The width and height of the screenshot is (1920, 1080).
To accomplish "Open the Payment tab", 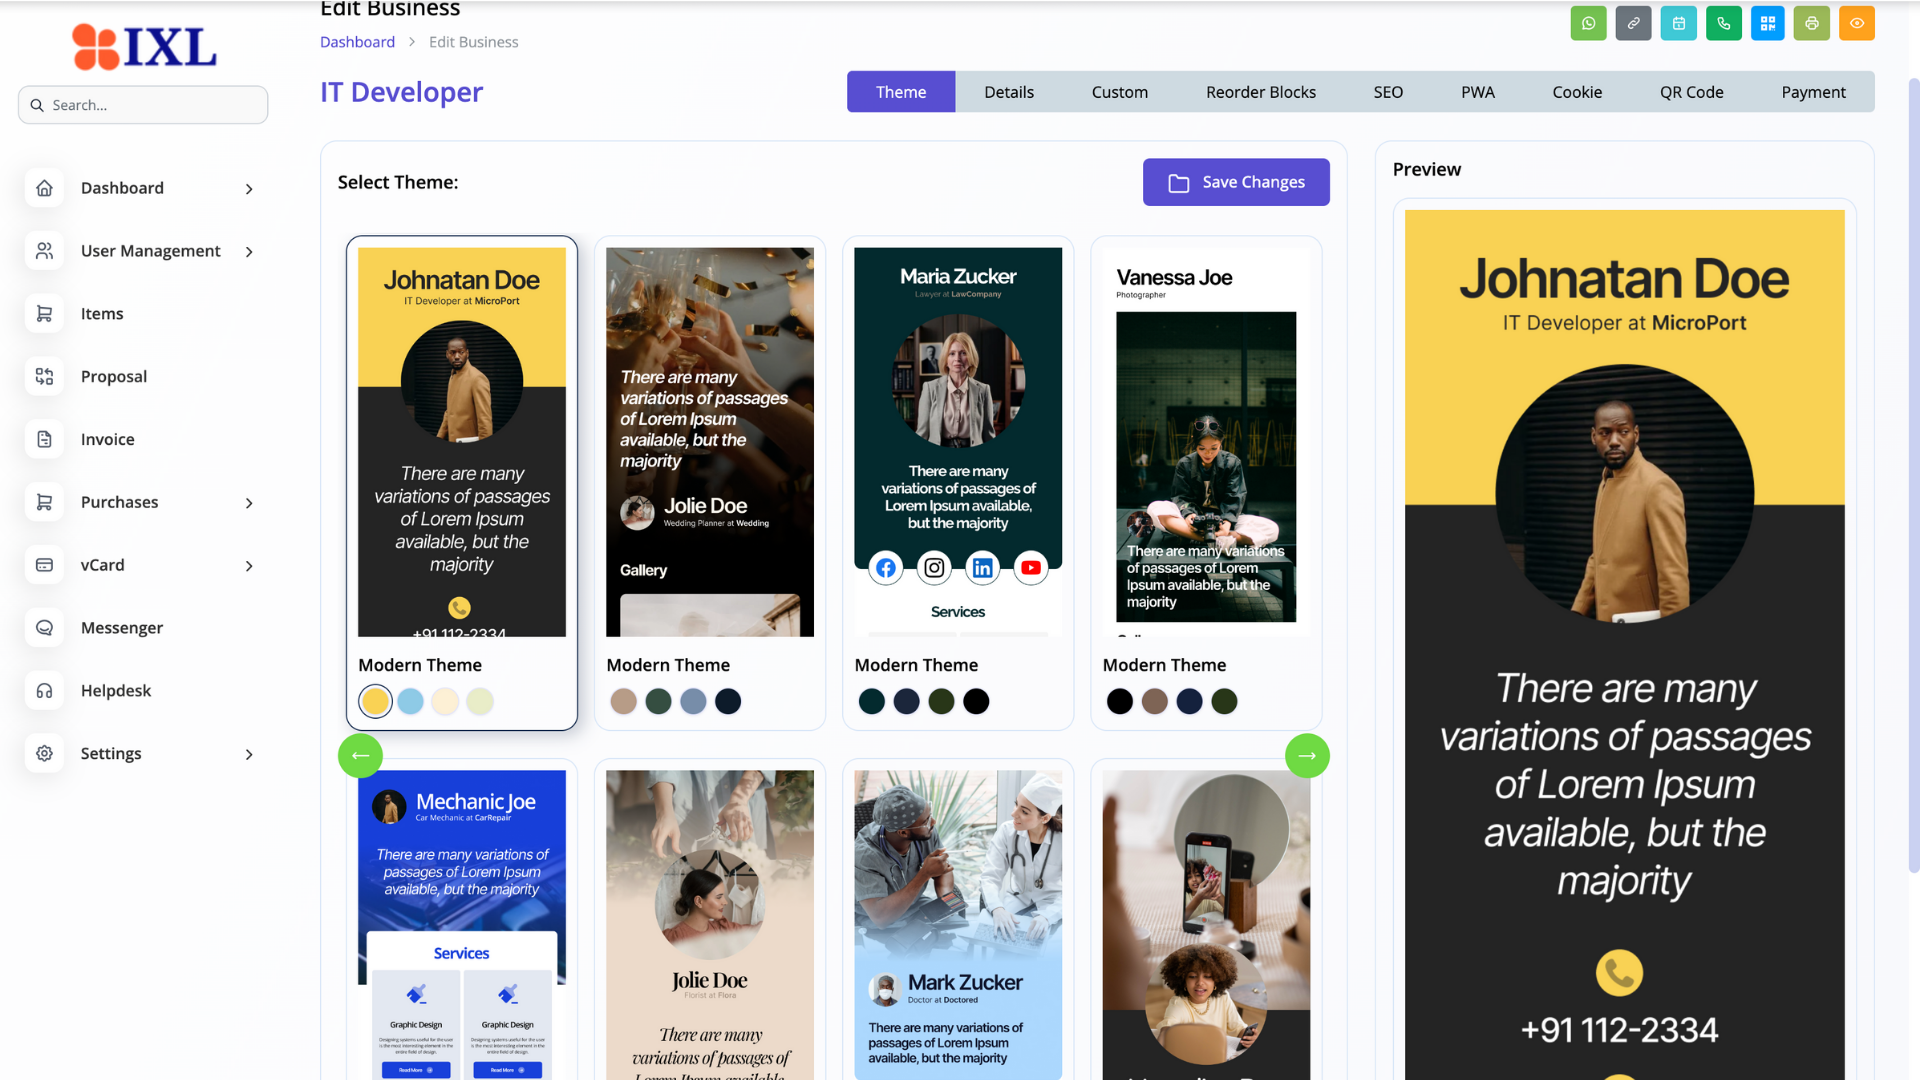I will [x=1813, y=92].
